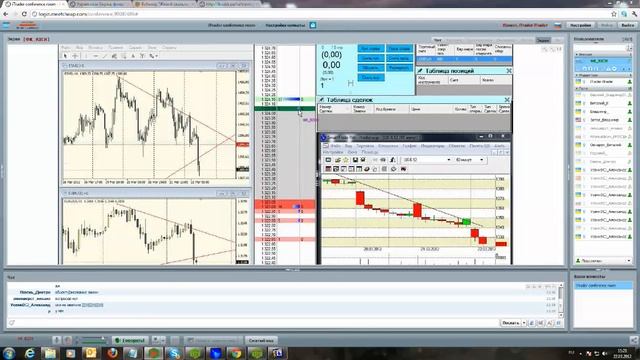Image resolution: width=640 pixels, height=360 pixels.
Task: Open the hamburger menu icon in the conference header
Action: pyautogui.click(x=6, y=25)
